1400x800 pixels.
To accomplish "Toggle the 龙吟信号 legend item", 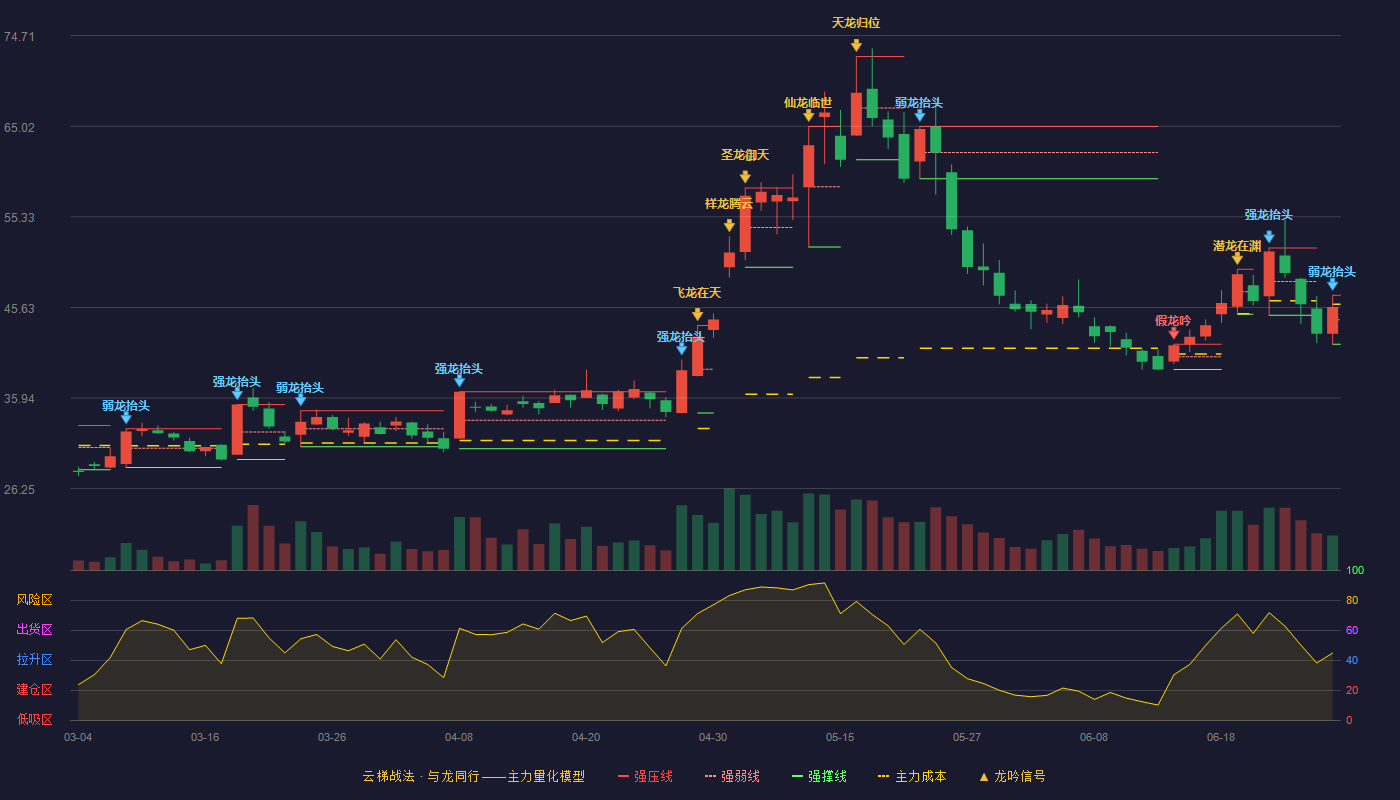I will pos(1012,776).
